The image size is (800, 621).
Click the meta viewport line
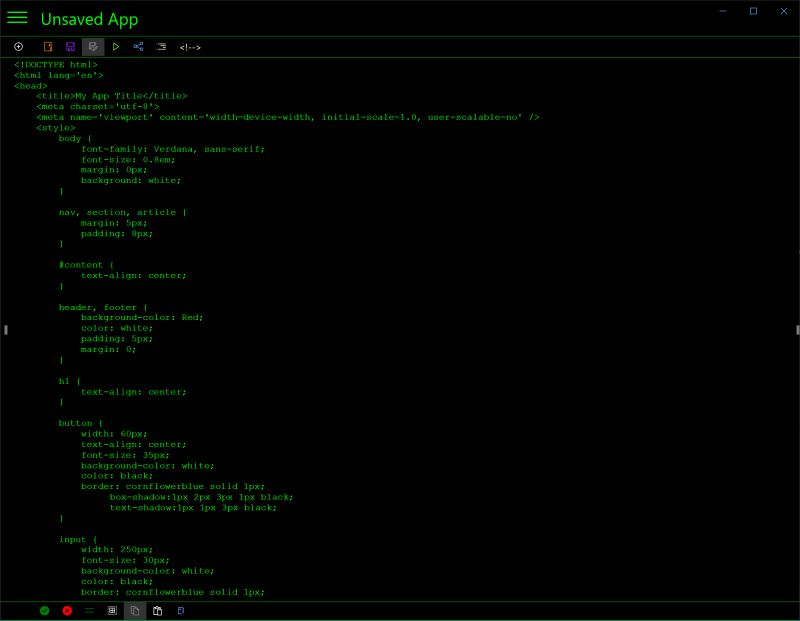(288, 117)
